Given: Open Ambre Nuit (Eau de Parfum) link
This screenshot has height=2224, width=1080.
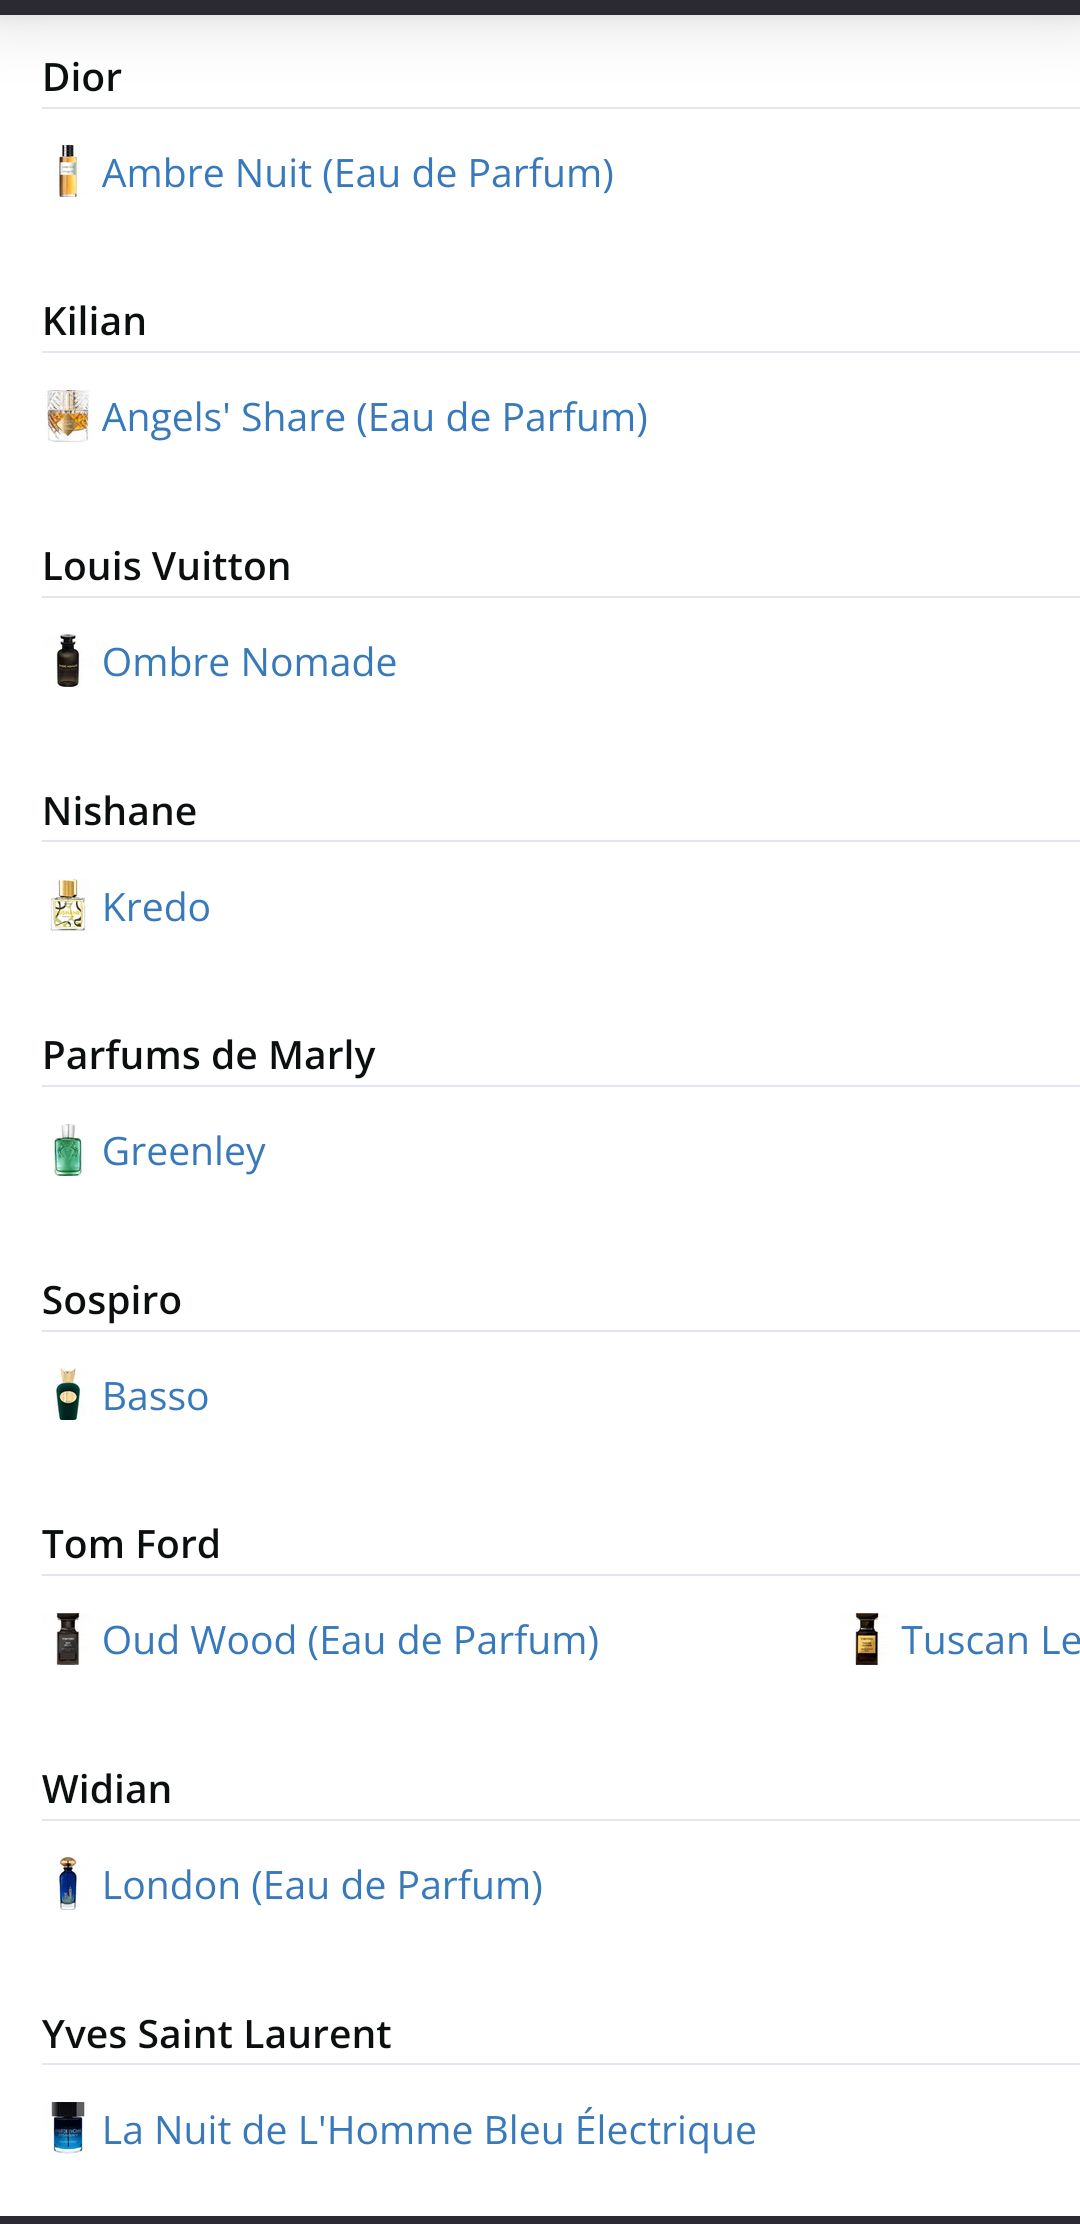Looking at the screenshot, I should click(x=358, y=174).
